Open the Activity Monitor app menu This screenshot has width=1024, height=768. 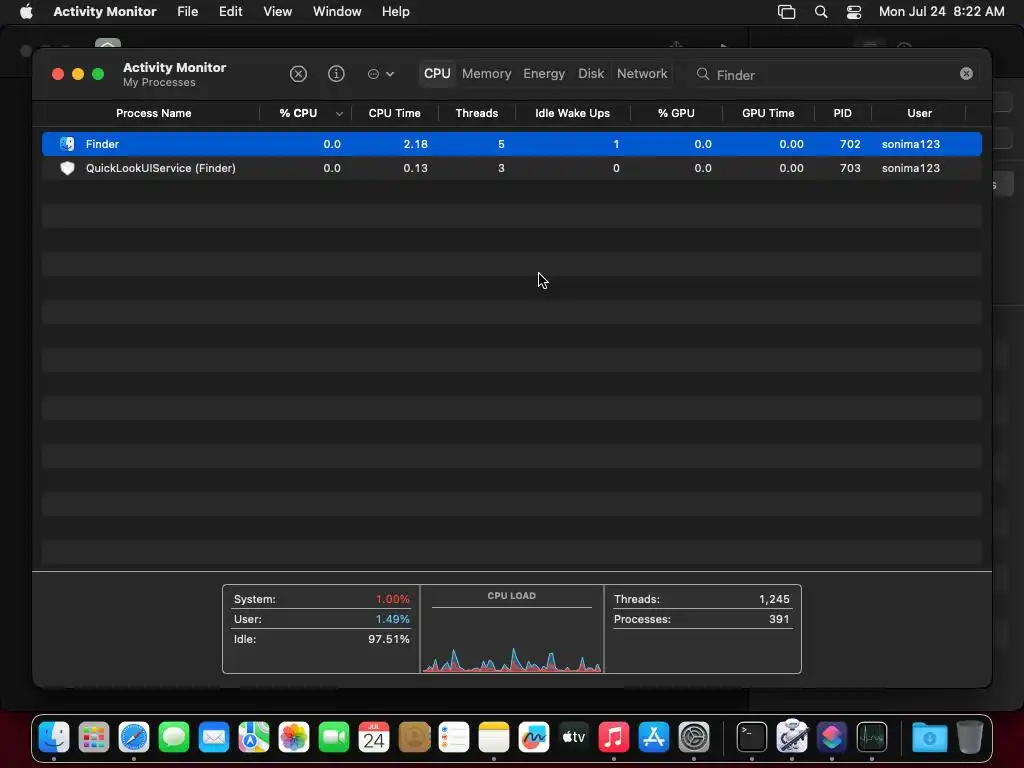coord(104,11)
